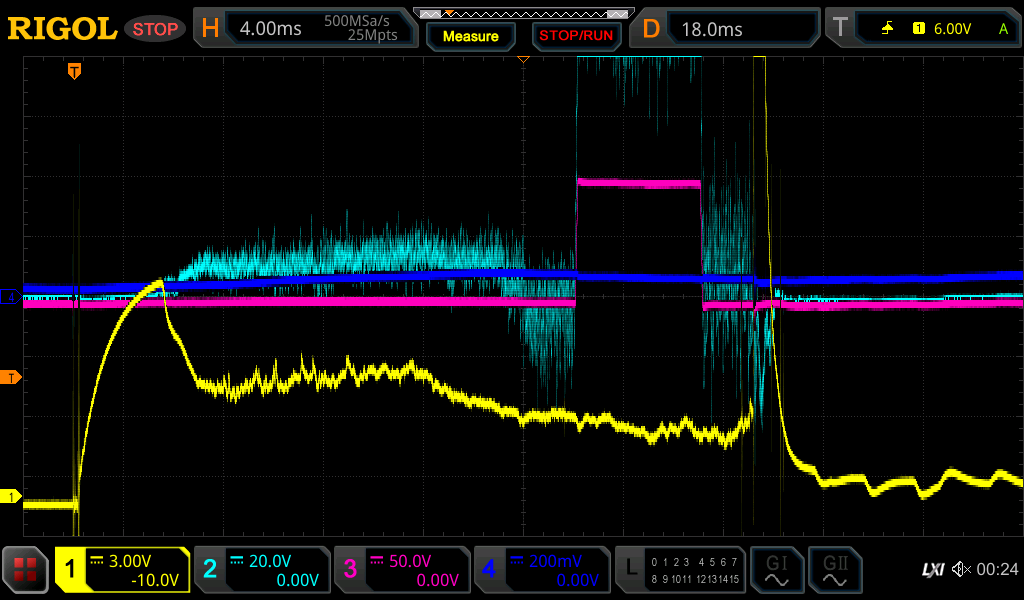Viewport: 1024px width, 600px height.
Task: Click the GI waveform generator icon
Action: coord(776,569)
